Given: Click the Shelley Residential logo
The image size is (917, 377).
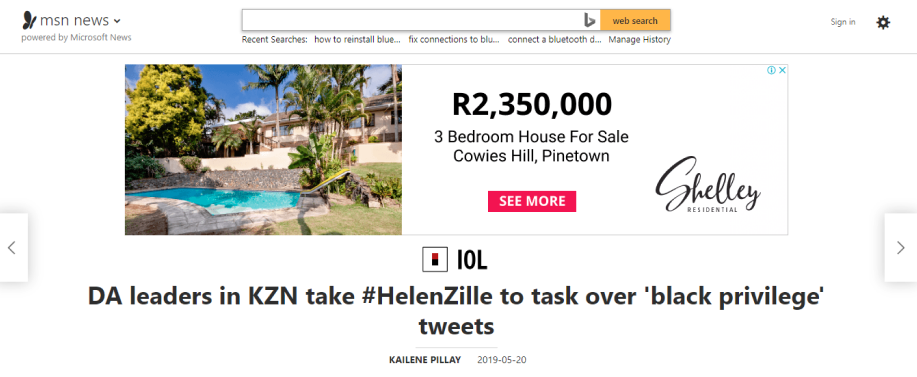Looking at the screenshot, I should [x=708, y=185].
